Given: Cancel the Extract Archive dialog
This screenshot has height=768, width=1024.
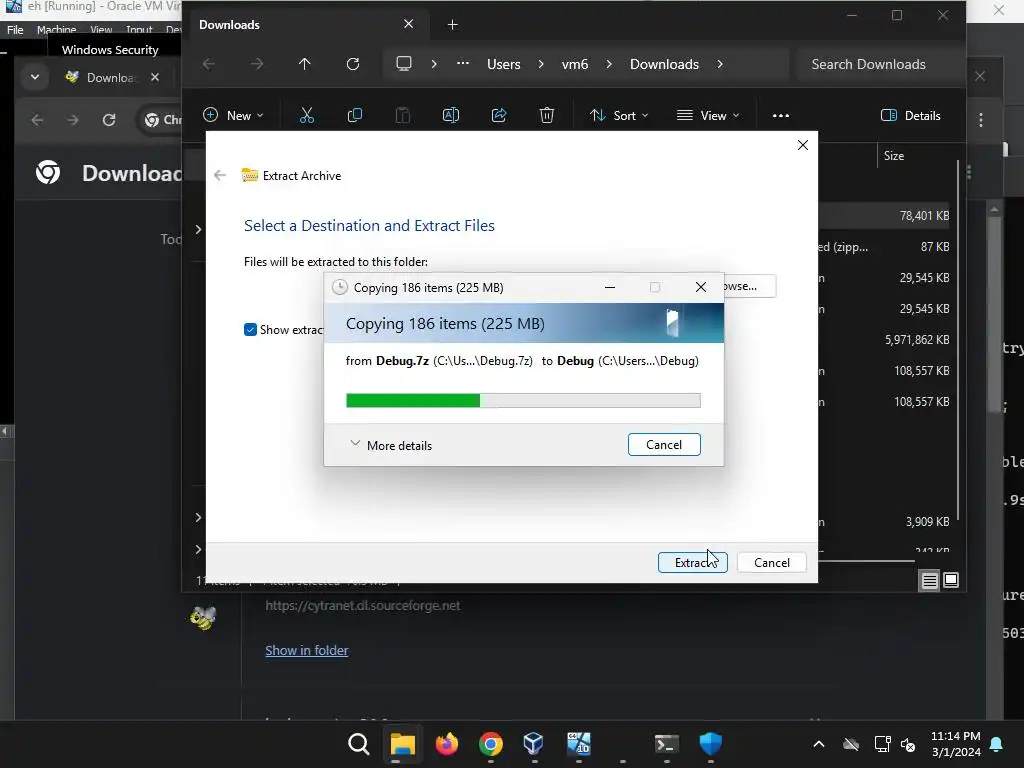Looking at the screenshot, I should click(x=771, y=562).
